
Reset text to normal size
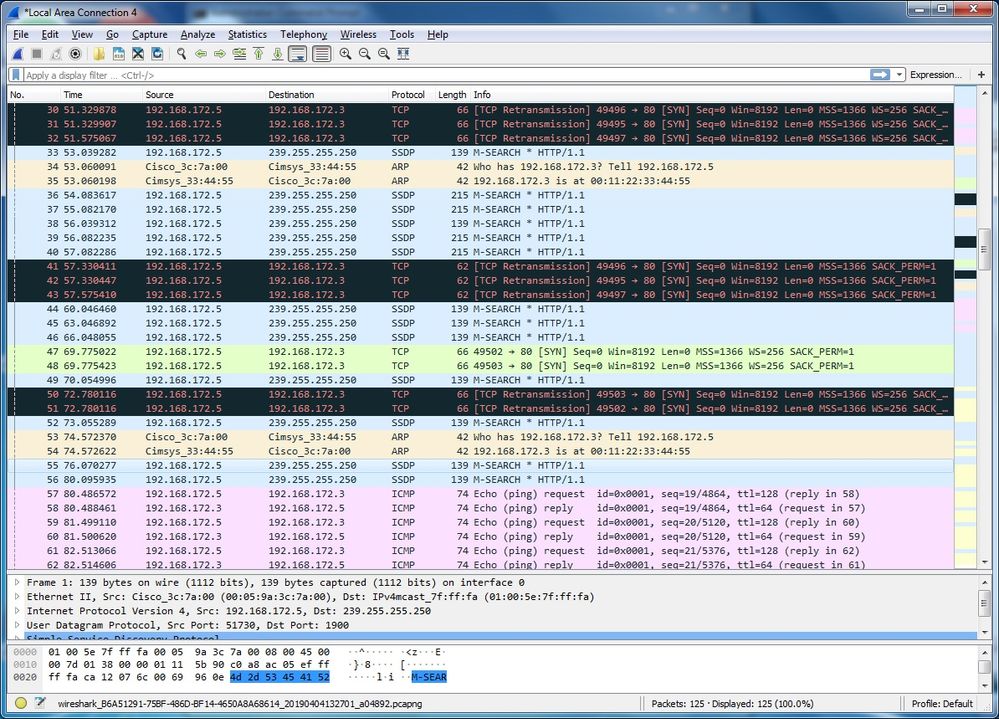(x=384, y=54)
